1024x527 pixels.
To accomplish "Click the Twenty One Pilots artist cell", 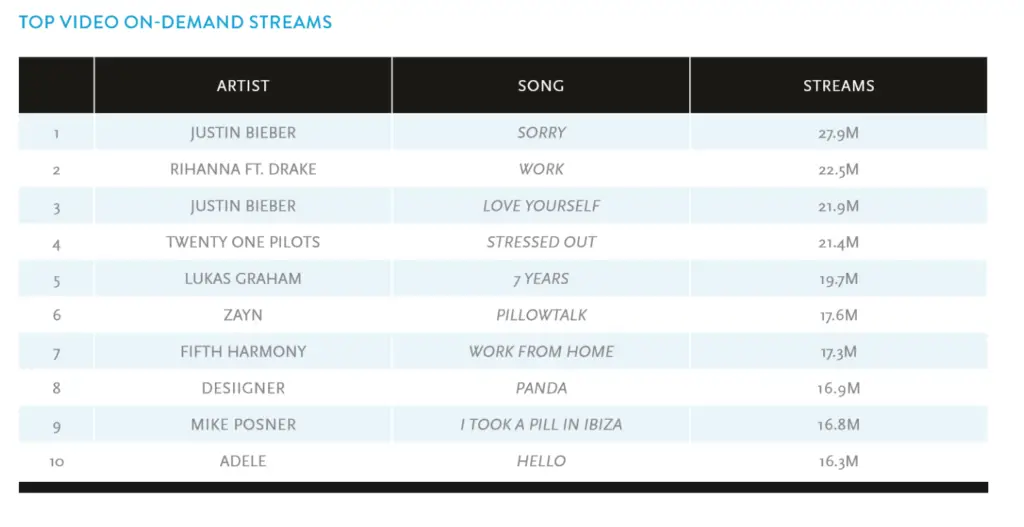I will 243,242.
